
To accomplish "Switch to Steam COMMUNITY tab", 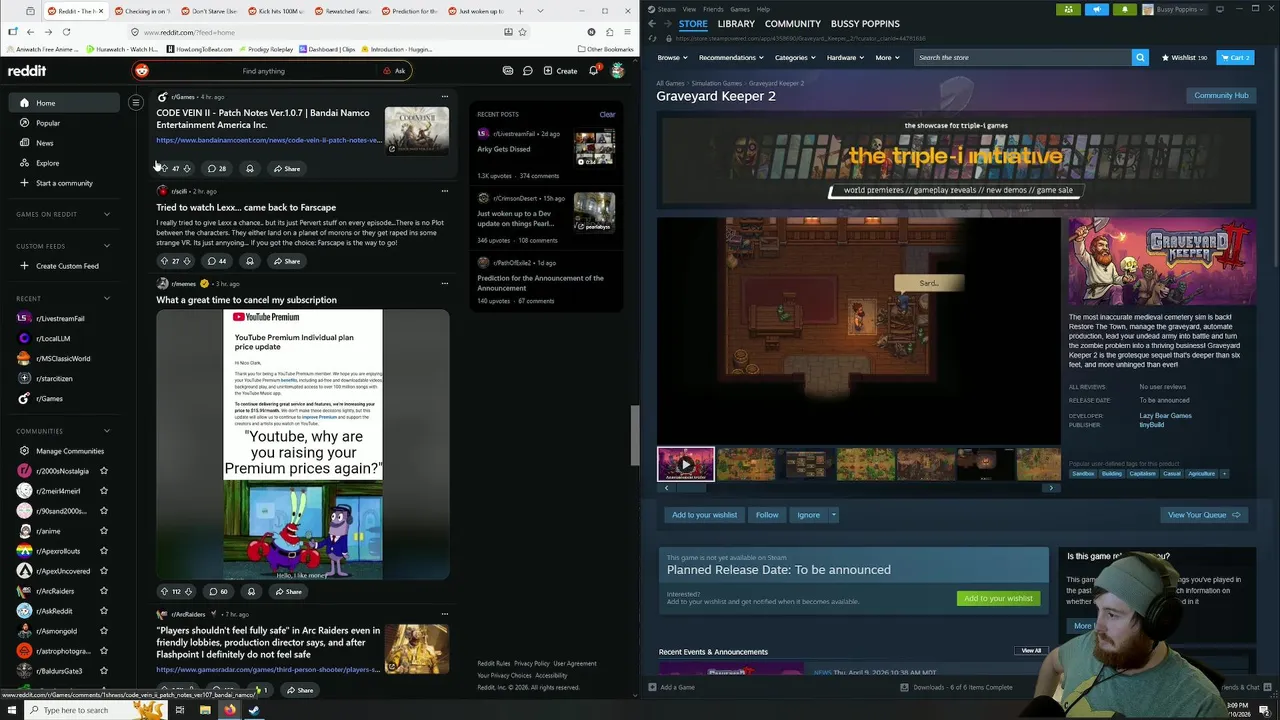I will click(x=793, y=23).
